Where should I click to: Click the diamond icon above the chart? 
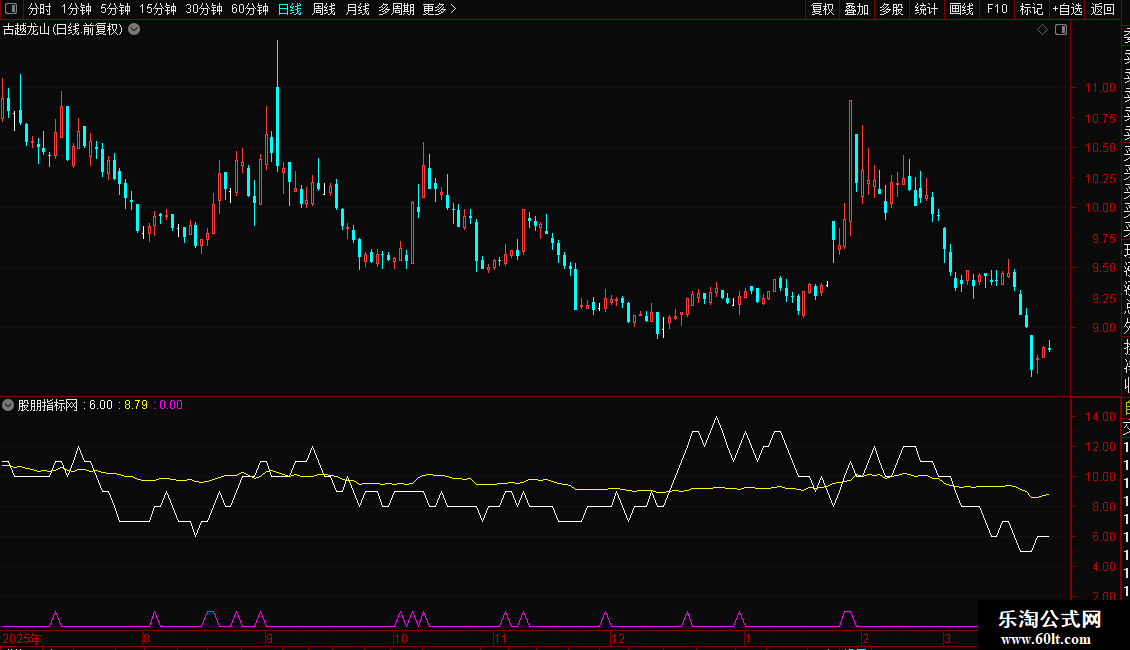tap(1042, 30)
